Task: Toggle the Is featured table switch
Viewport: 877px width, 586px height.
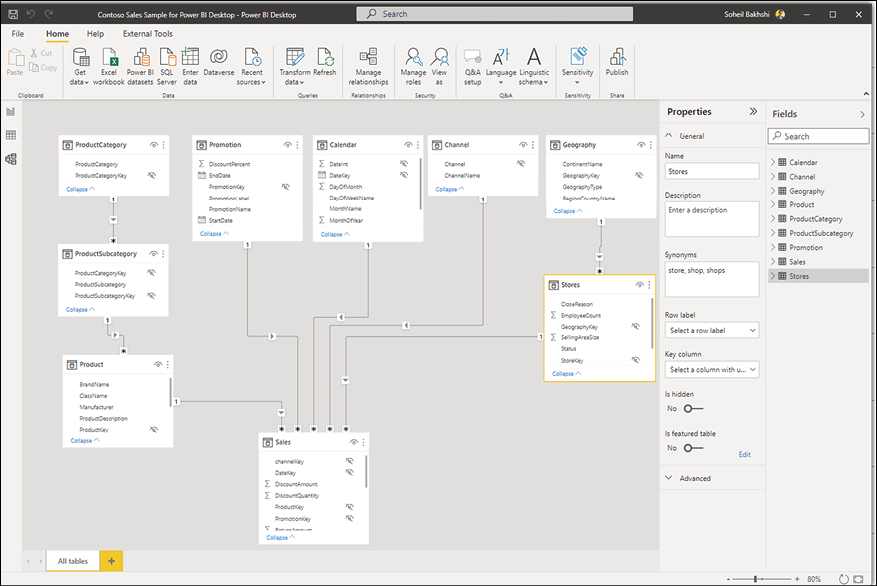Action: pyautogui.click(x=693, y=448)
